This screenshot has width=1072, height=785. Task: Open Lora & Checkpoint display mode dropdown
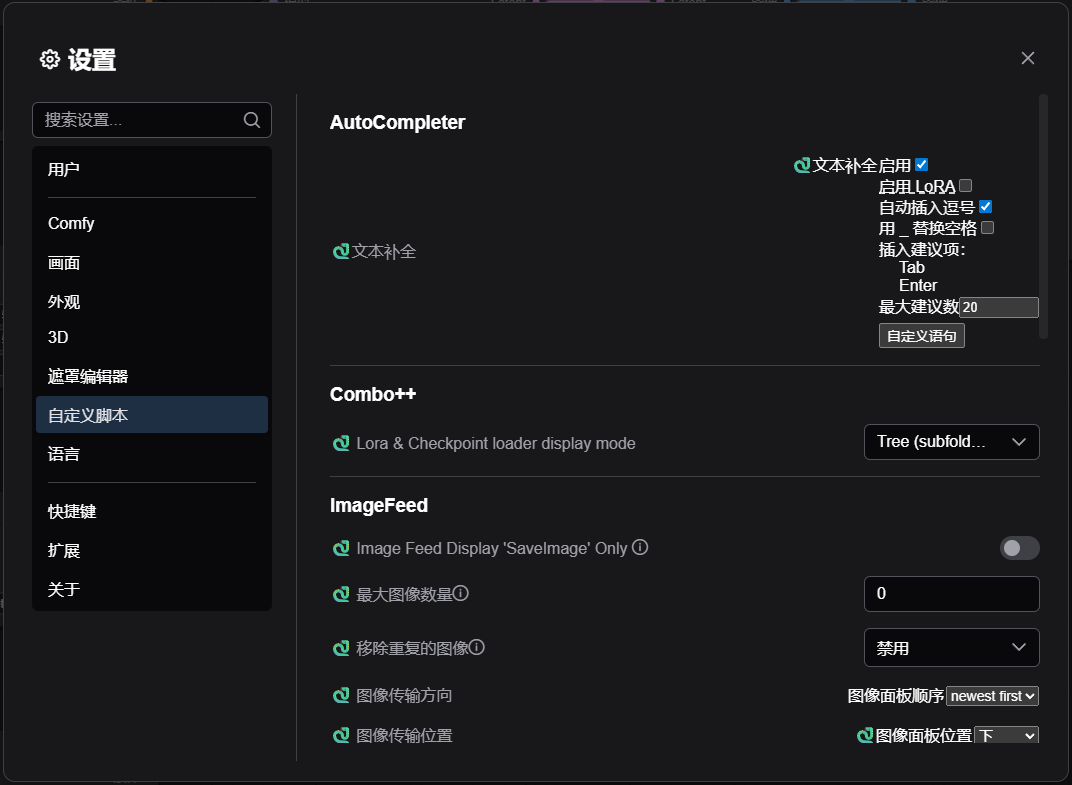(x=951, y=442)
